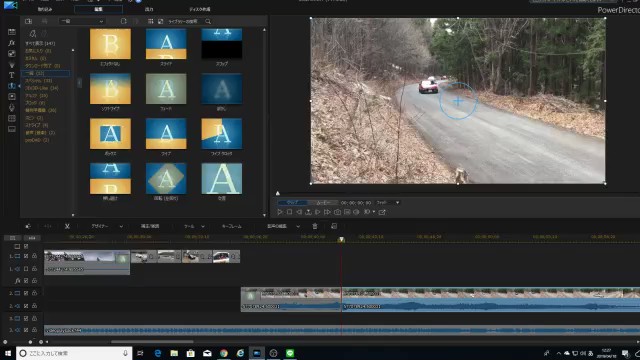
Task: Toggle video track 1 enable checkbox
Action: click(26, 256)
